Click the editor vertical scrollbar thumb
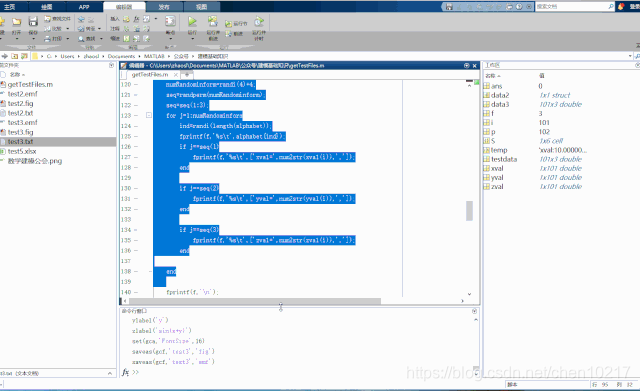 (x=469, y=211)
